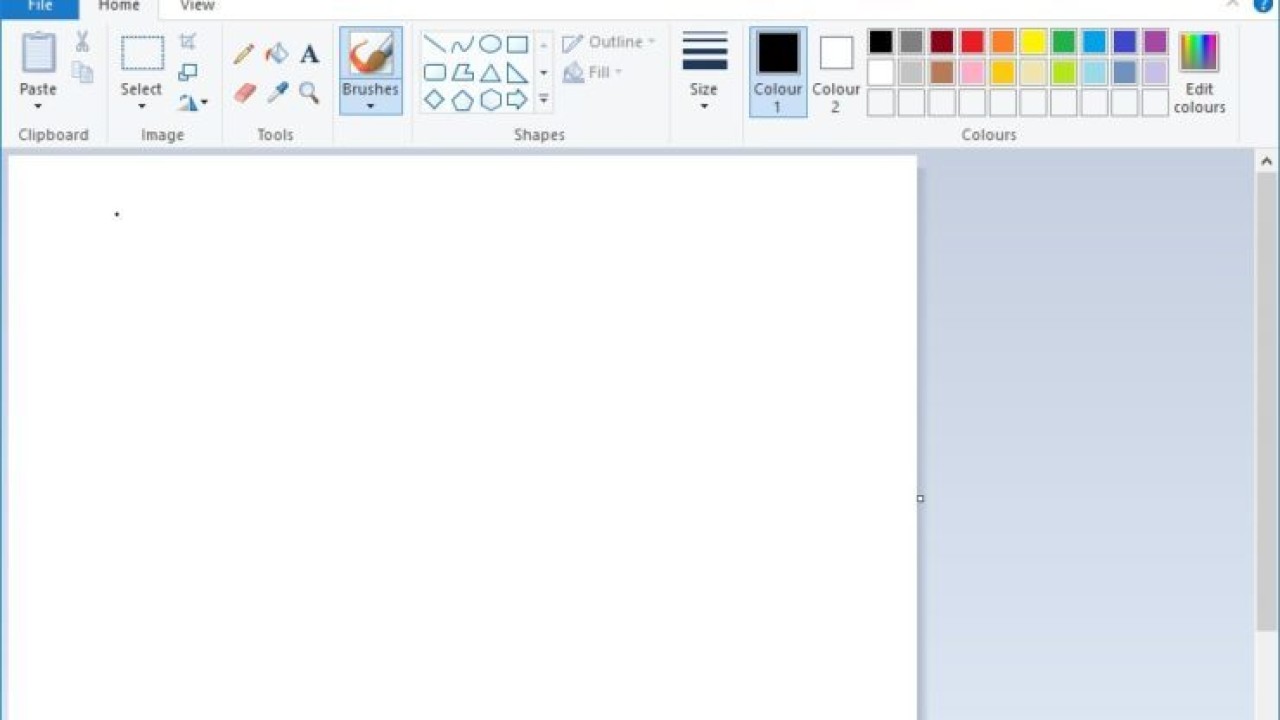1280x720 pixels.
Task: Activate Colour 1 selector
Action: pyautogui.click(x=778, y=71)
